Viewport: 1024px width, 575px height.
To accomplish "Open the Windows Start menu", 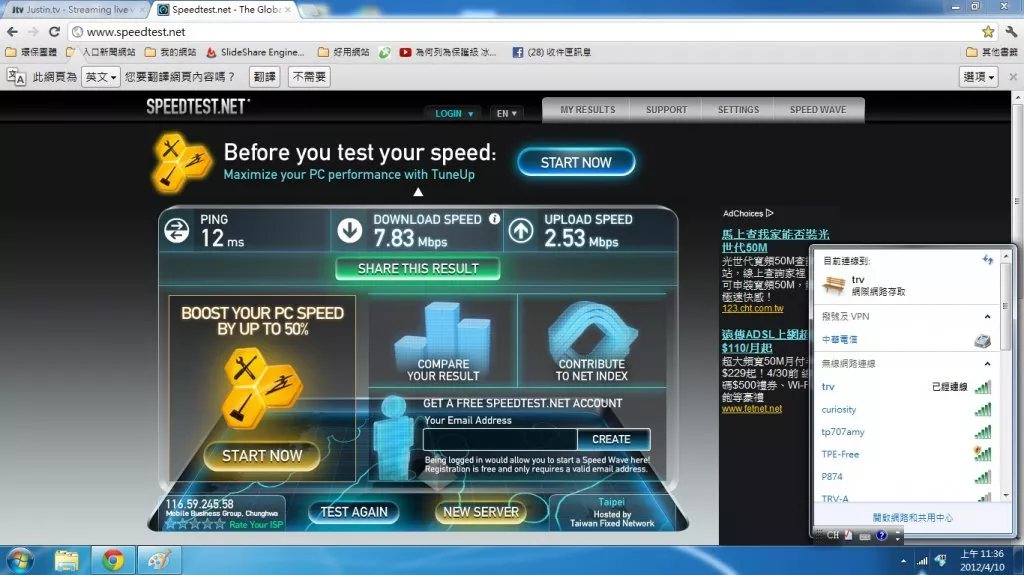I will tap(18, 561).
